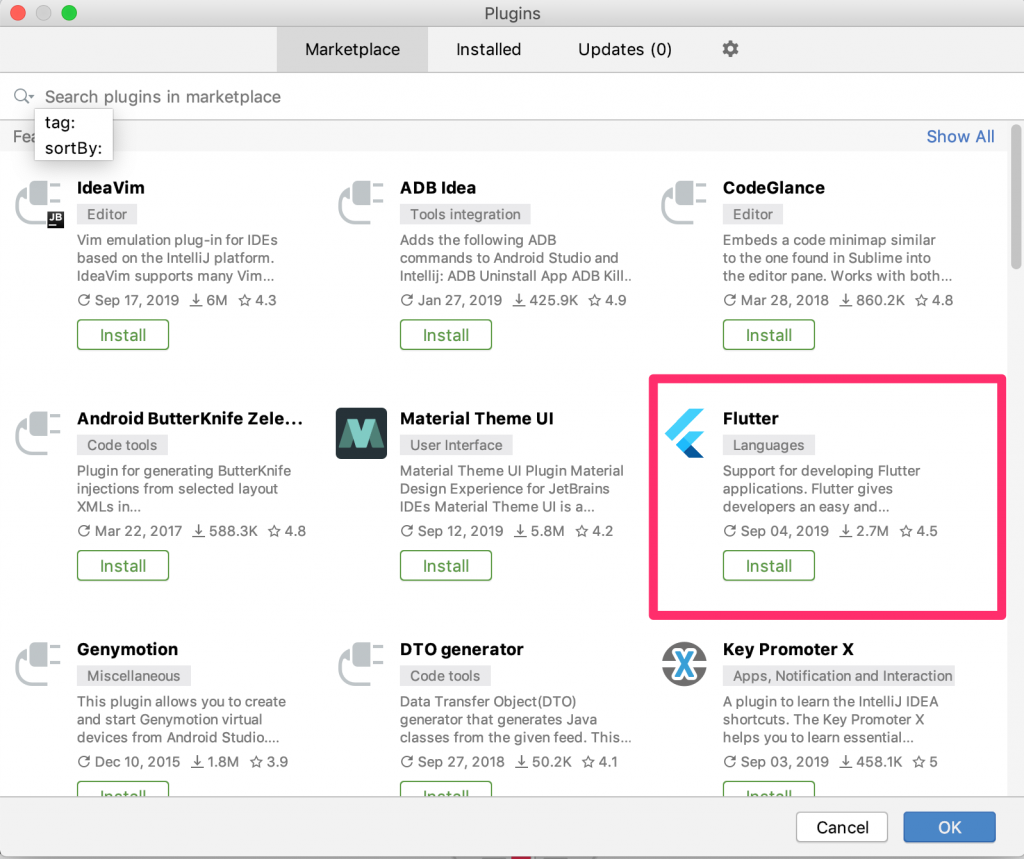The height and width of the screenshot is (859, 1024).
Task: Install the ADB Idea plugin
Action: (446, 335)
